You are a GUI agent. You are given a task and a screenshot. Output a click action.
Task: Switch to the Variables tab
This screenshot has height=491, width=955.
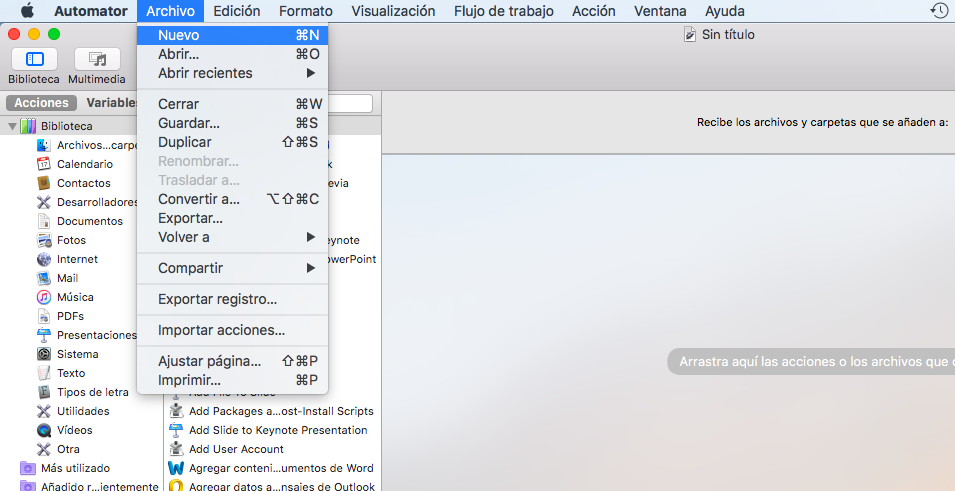tap(112, 103)
